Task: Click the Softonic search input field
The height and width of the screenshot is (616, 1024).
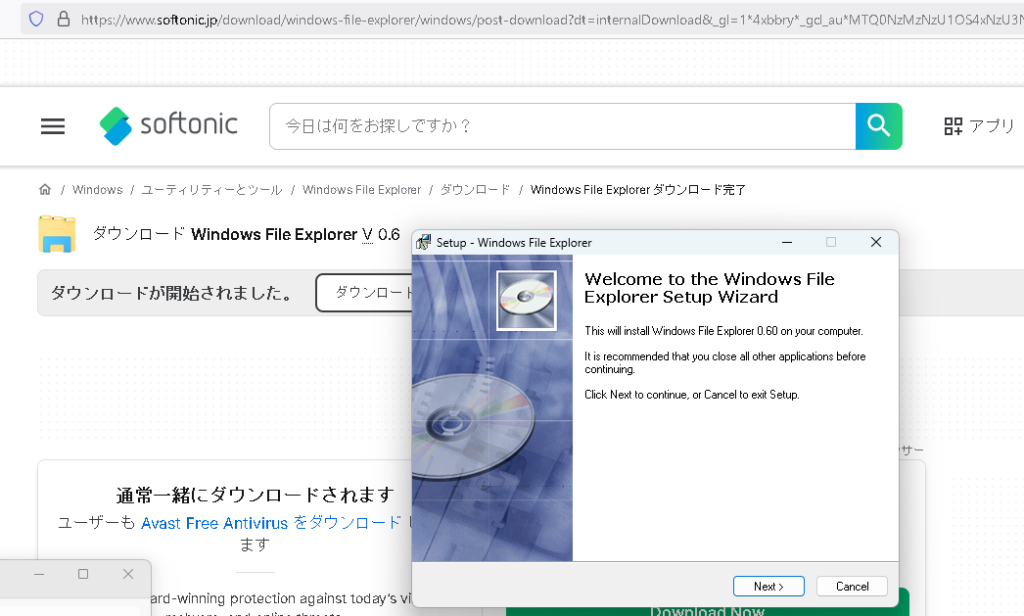Action: click(x=562, y=126)
